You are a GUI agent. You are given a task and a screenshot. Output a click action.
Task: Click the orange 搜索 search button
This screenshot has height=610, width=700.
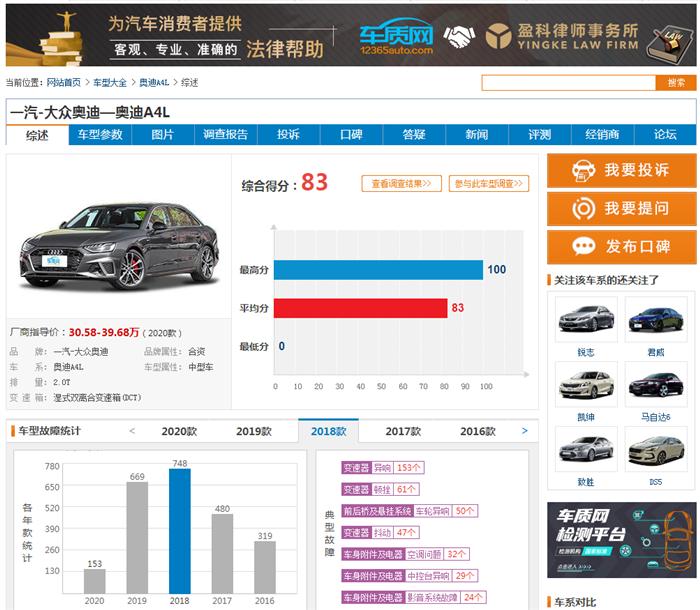(676, 83)
